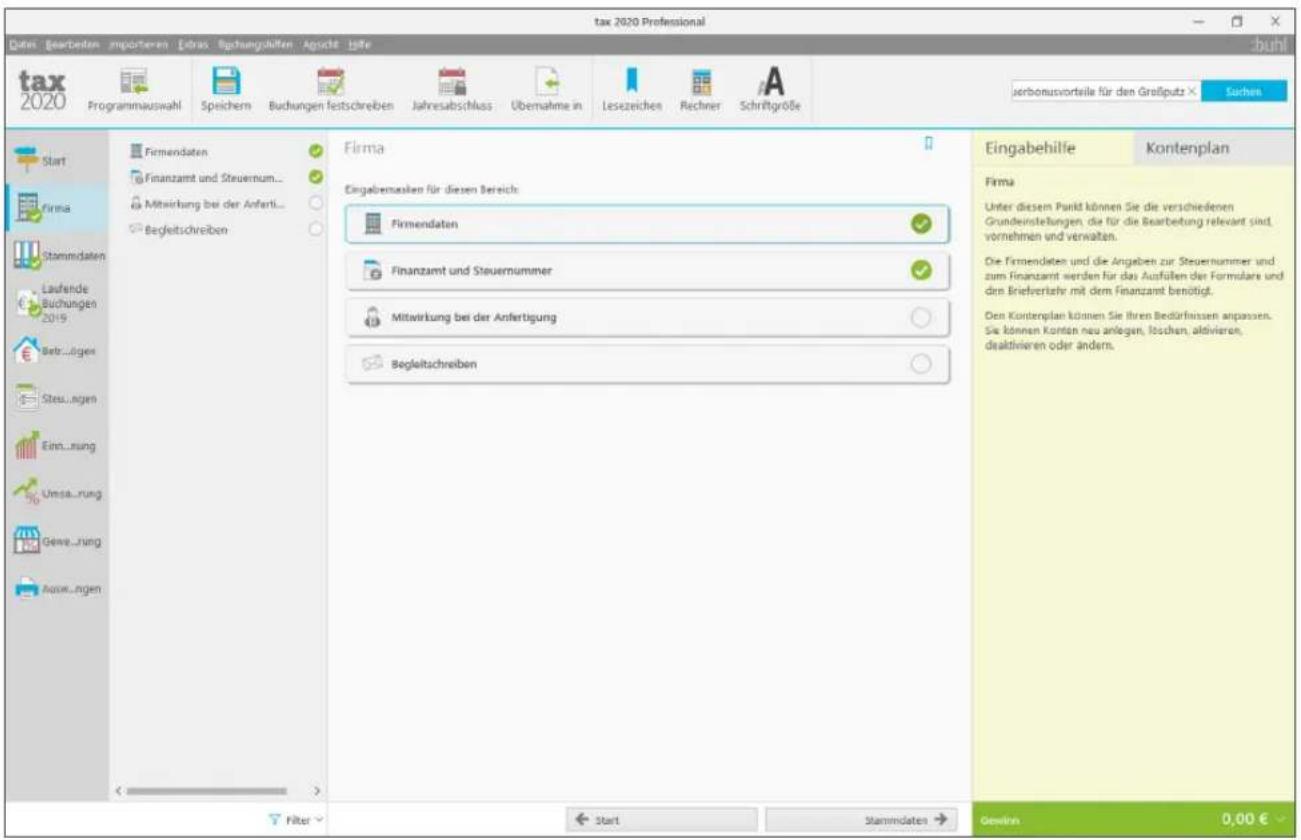The height and width of the screenshot is (840, 1301).
Task: Go forward with the Stammdaten button
Action: pyautogui.click(x=861, y=819)
